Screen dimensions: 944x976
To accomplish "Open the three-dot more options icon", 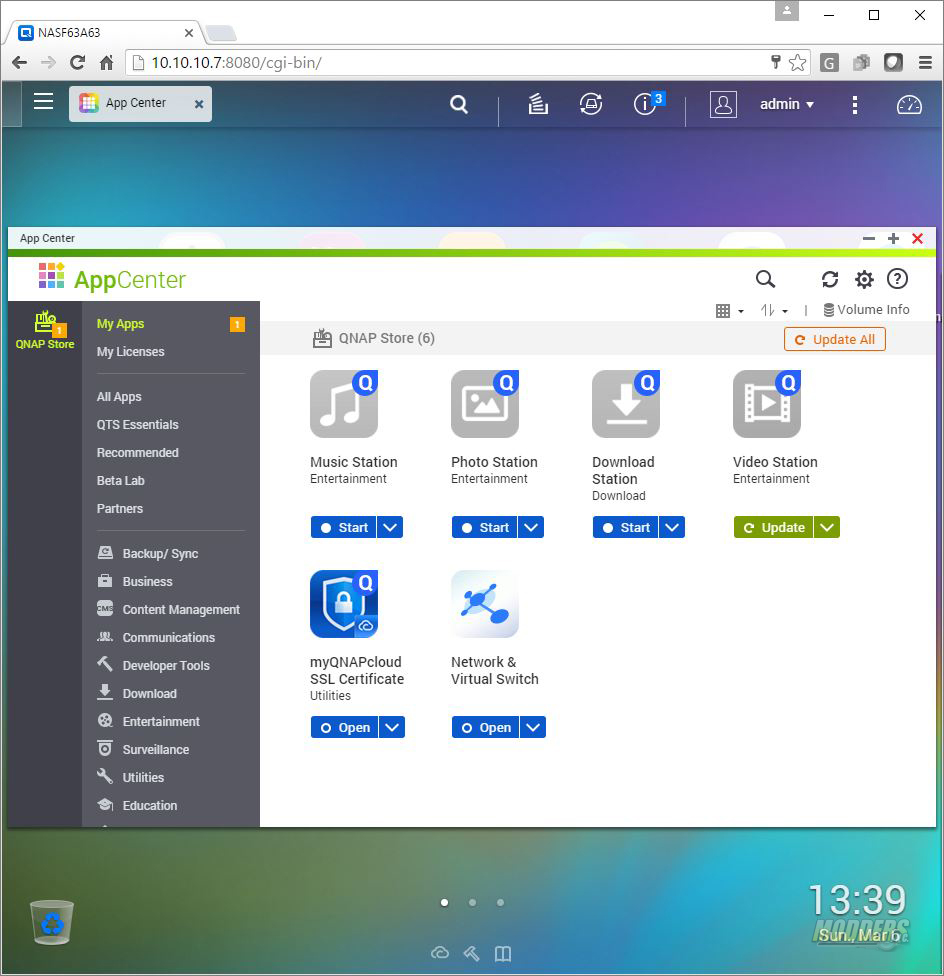I will coord(854,105).
